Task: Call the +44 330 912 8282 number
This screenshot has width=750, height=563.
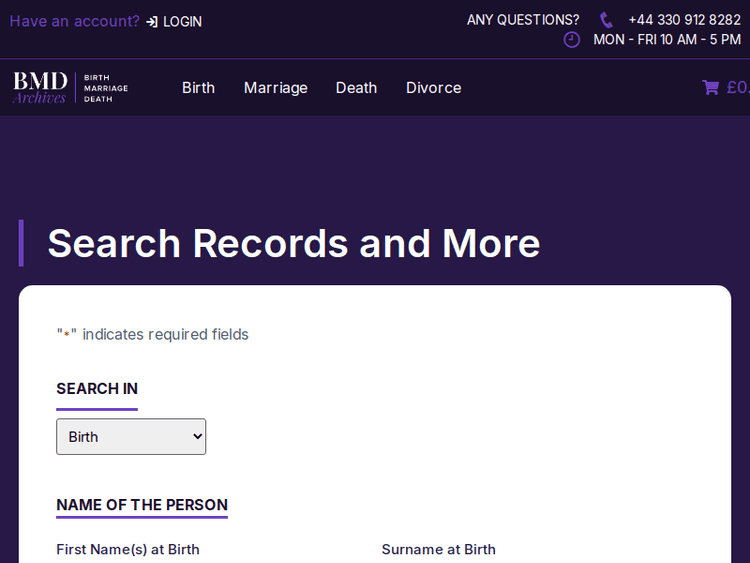Action: click(684, 20)
